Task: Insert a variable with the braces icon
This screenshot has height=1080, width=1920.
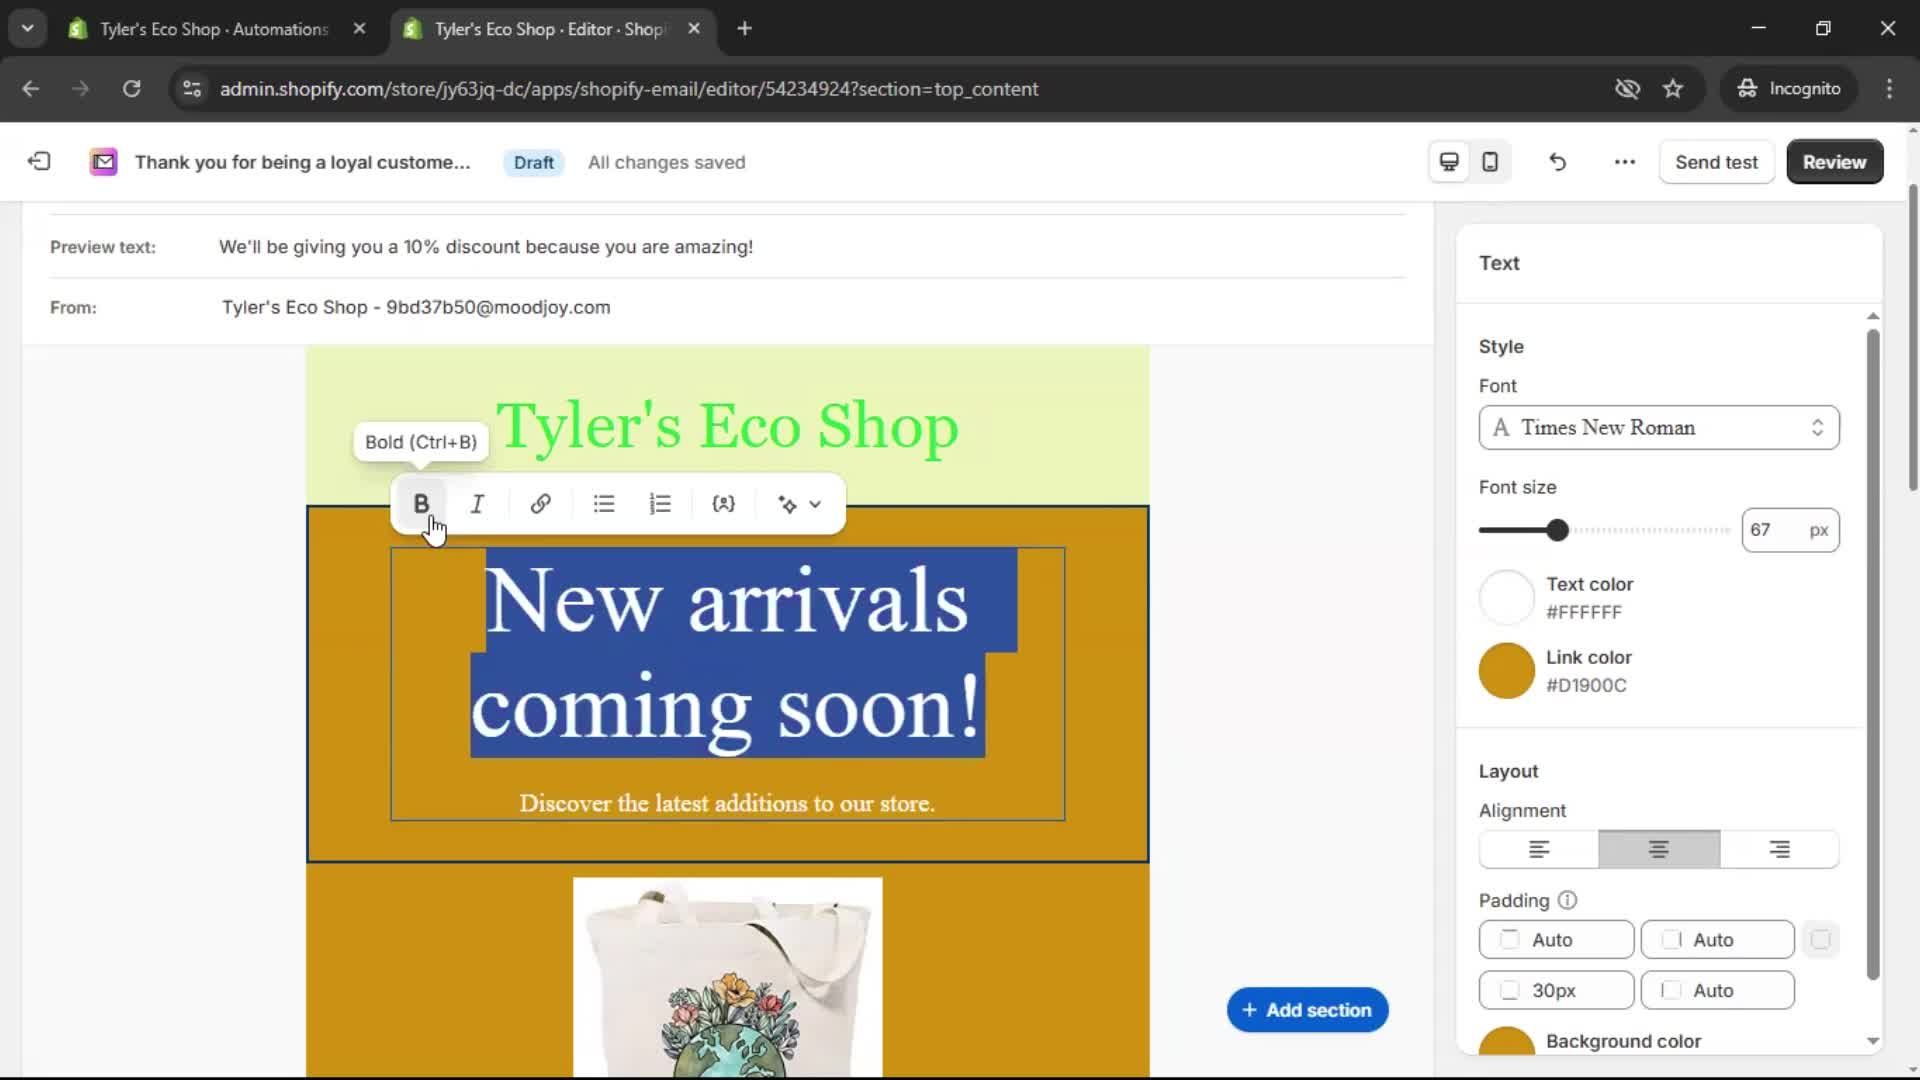Action: pos(723,504)
